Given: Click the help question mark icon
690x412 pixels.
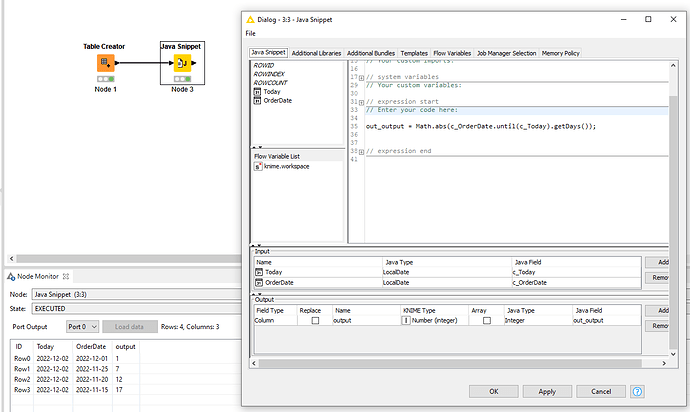Looking at the screenshot, I should (x=637, y=391).
